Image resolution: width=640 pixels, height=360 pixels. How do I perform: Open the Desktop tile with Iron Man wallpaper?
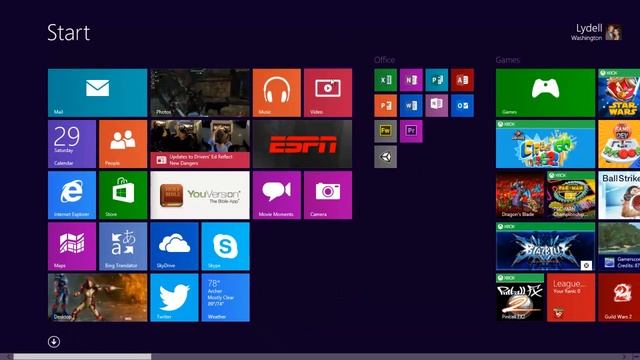(98, 298)
